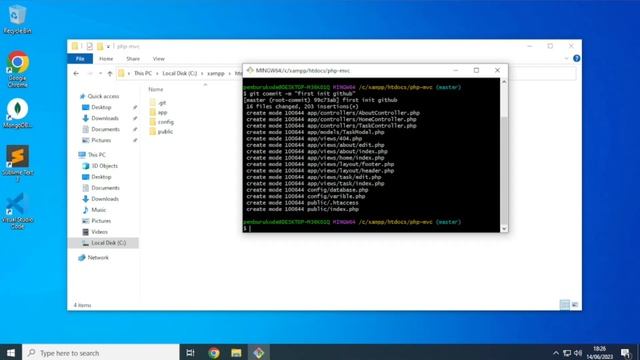The height and width of the screenshot is (360, 640).
Task: Switch to Git Bash on the taskbar
Action: (258, 353)
